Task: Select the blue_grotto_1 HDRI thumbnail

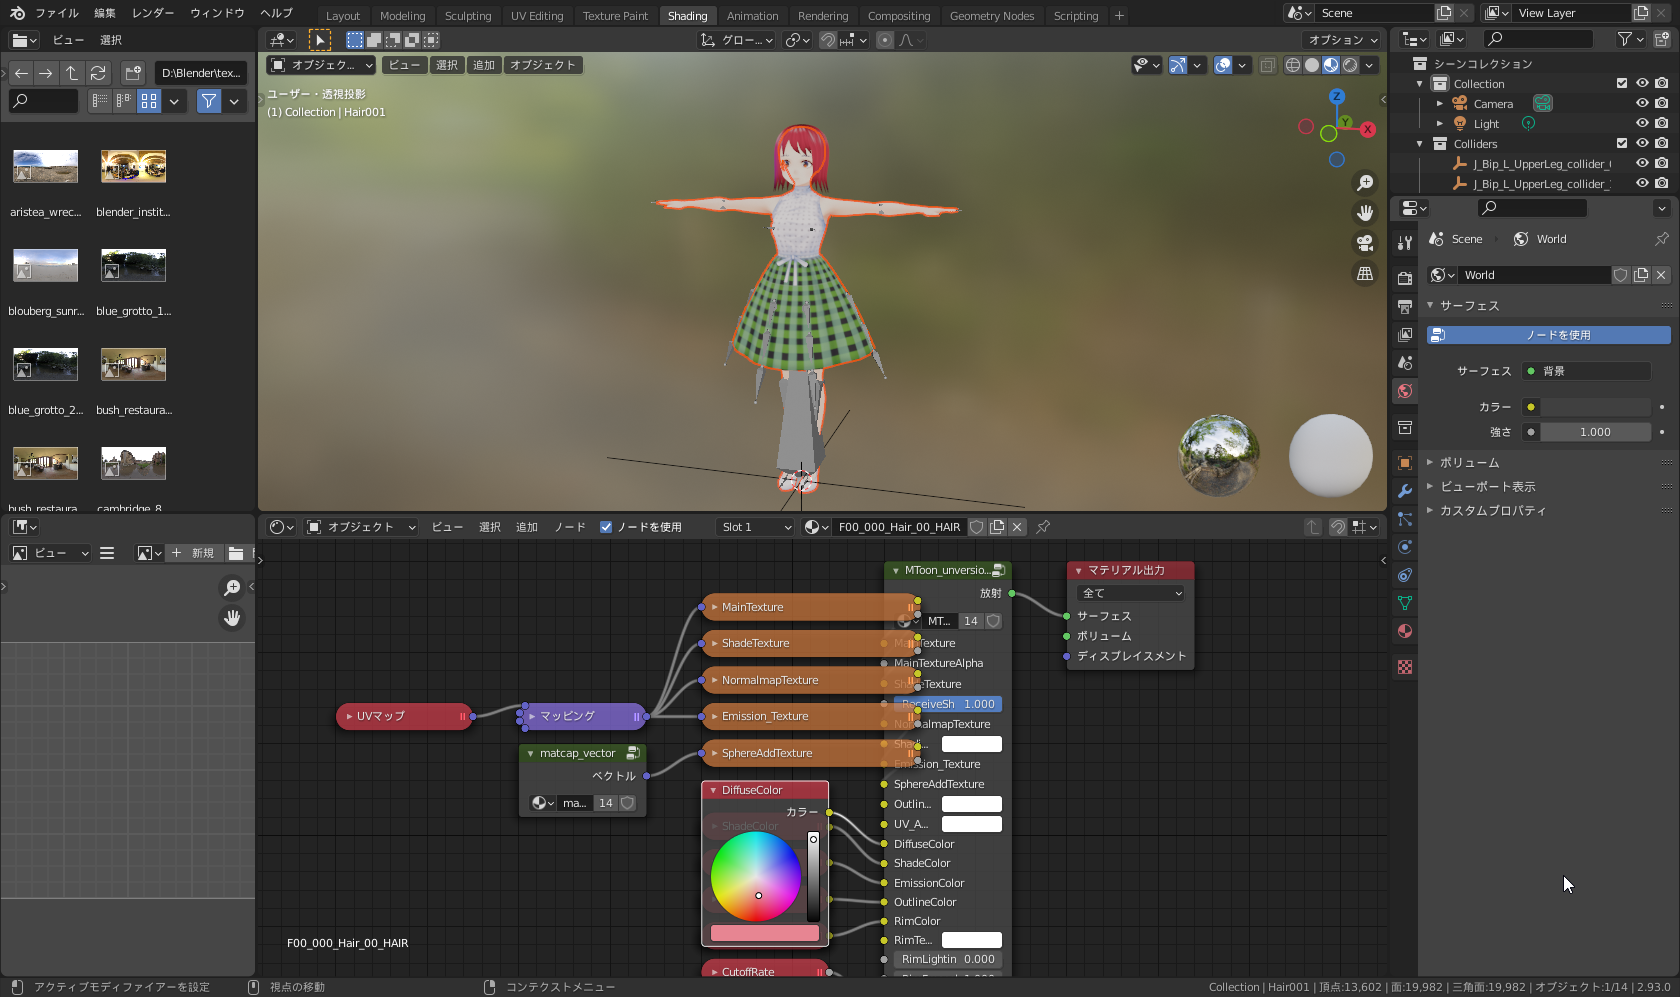Action: (133, 267)
